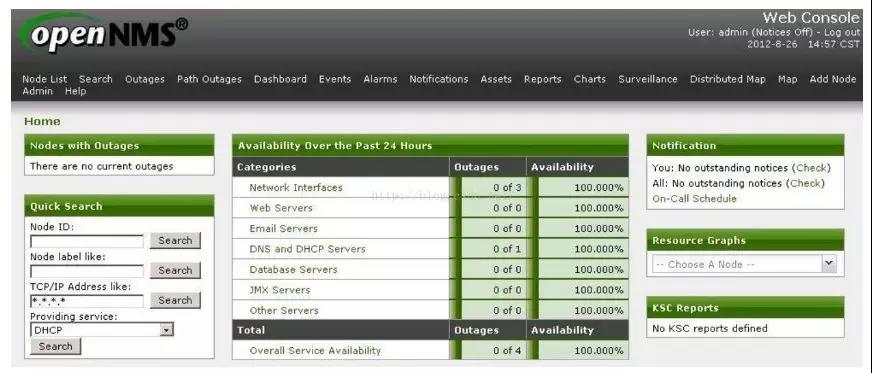Viewport: 872px width, 373px height.
Task: Click Availability Over the Past 24 Hours header
Action: [x=430, y=146]
